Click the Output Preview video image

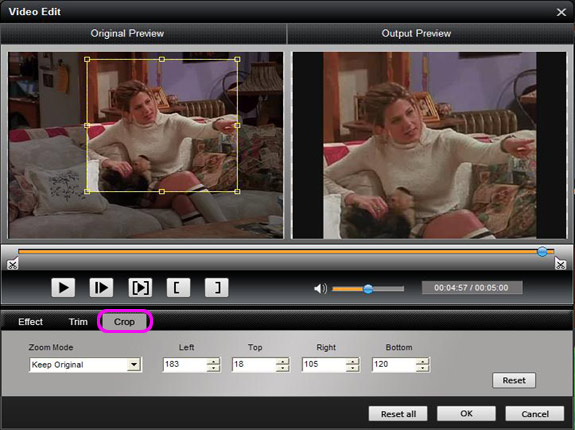click(429, 146)
